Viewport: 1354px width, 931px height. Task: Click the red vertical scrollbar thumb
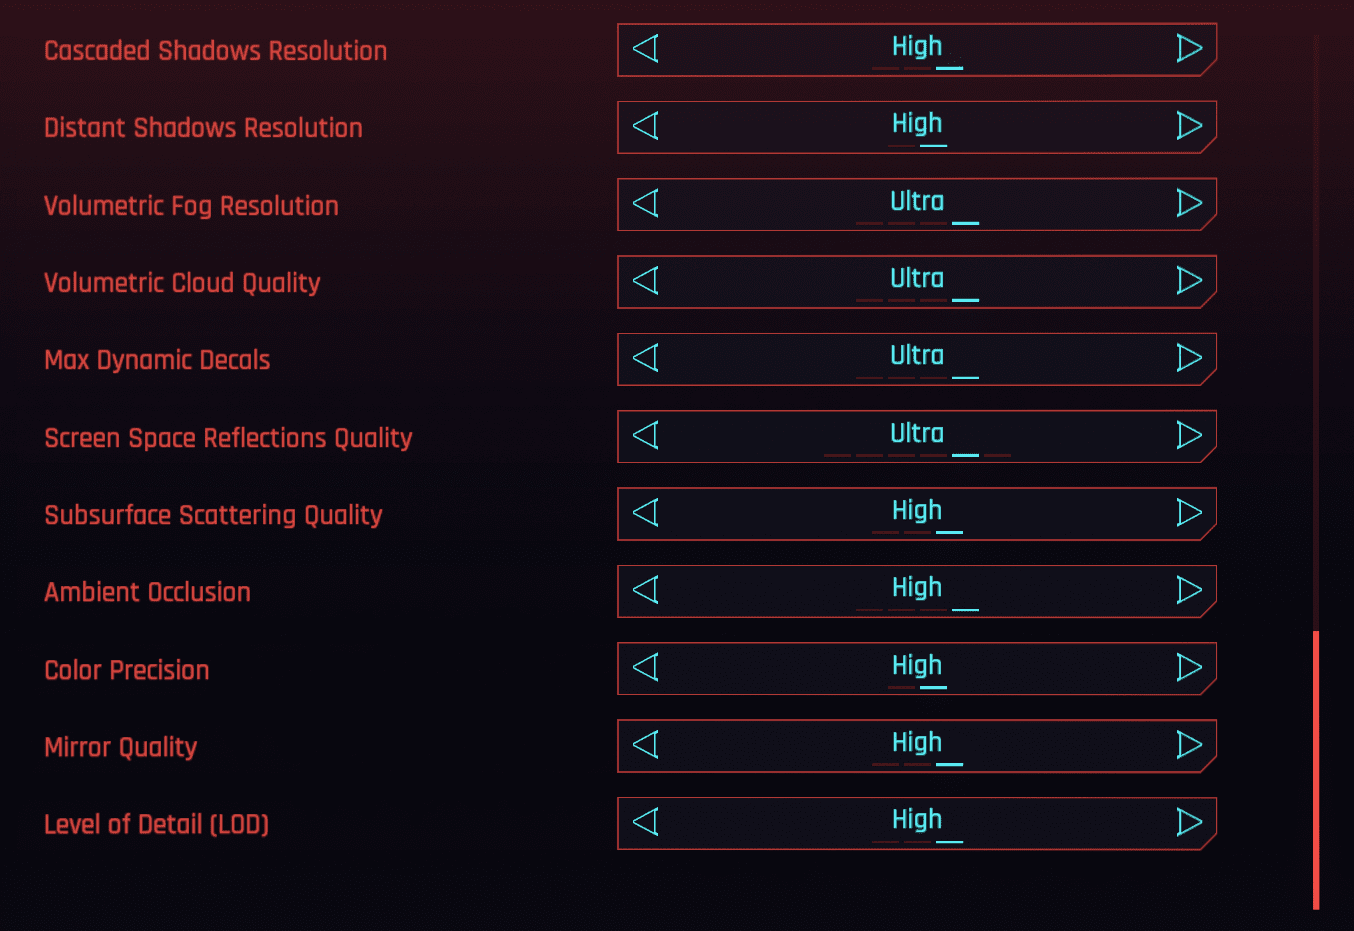1316,770
